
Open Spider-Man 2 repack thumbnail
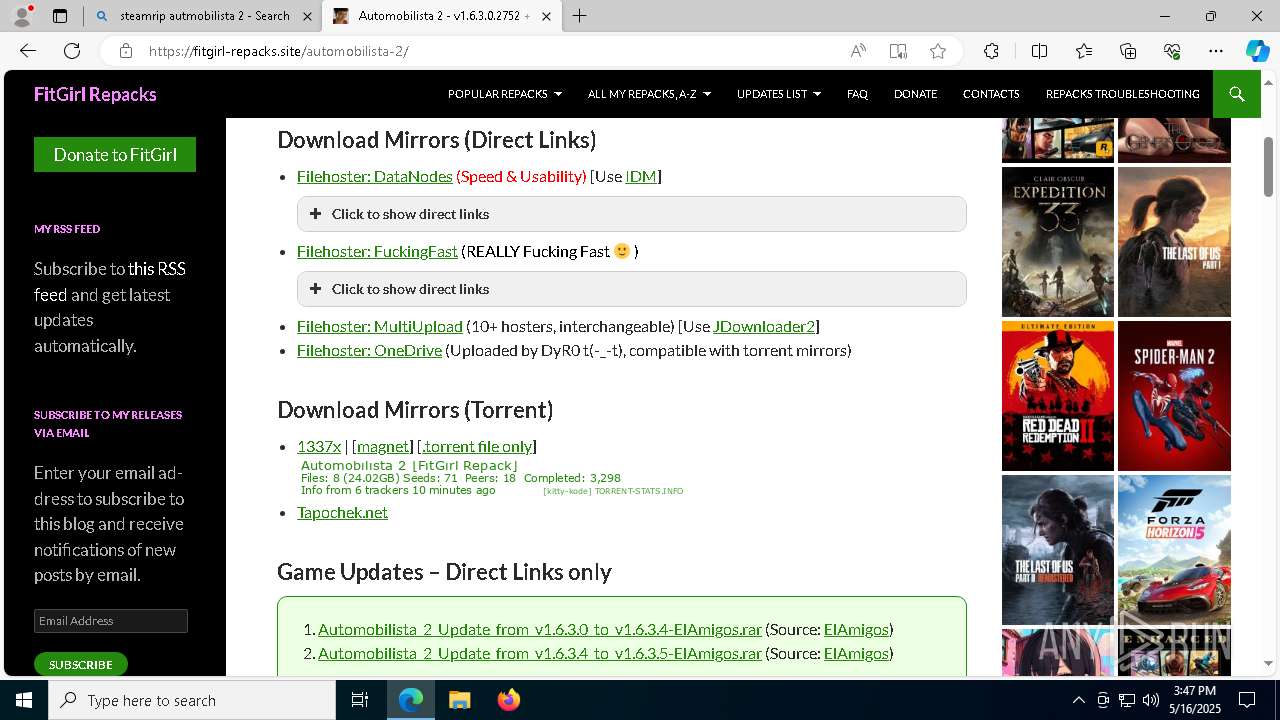point(1174,396)
